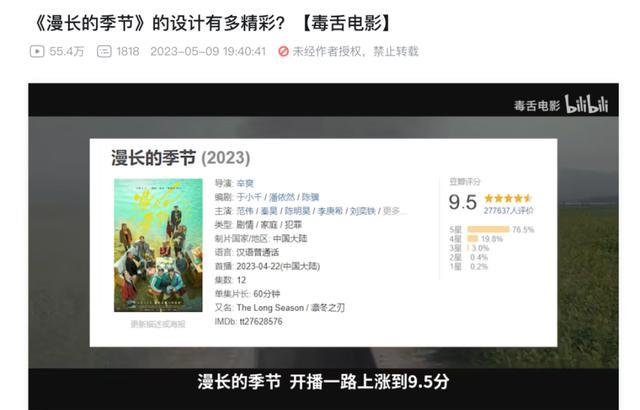
Task: Open actor 范伟 link
Action: tap(245, 211)
